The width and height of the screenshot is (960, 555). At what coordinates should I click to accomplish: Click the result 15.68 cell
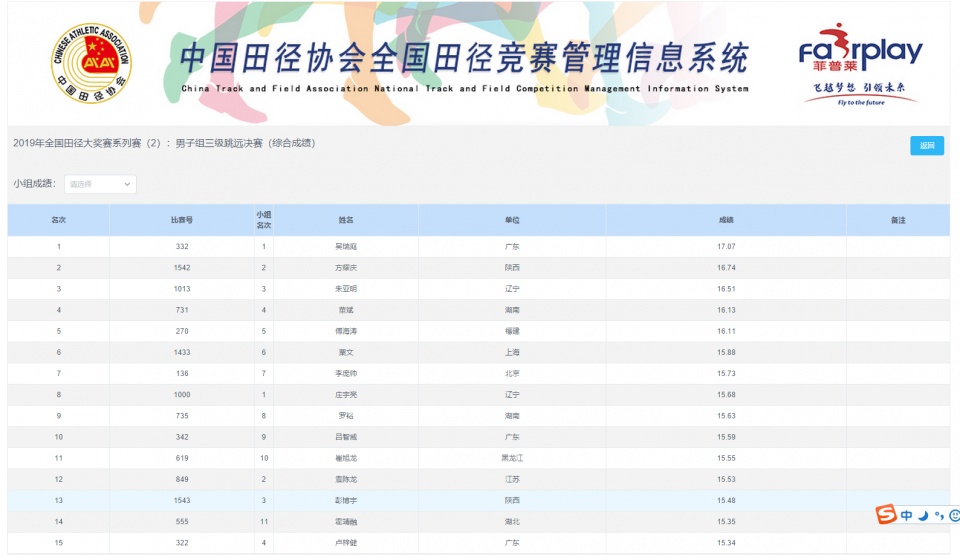tap(726, 395)
